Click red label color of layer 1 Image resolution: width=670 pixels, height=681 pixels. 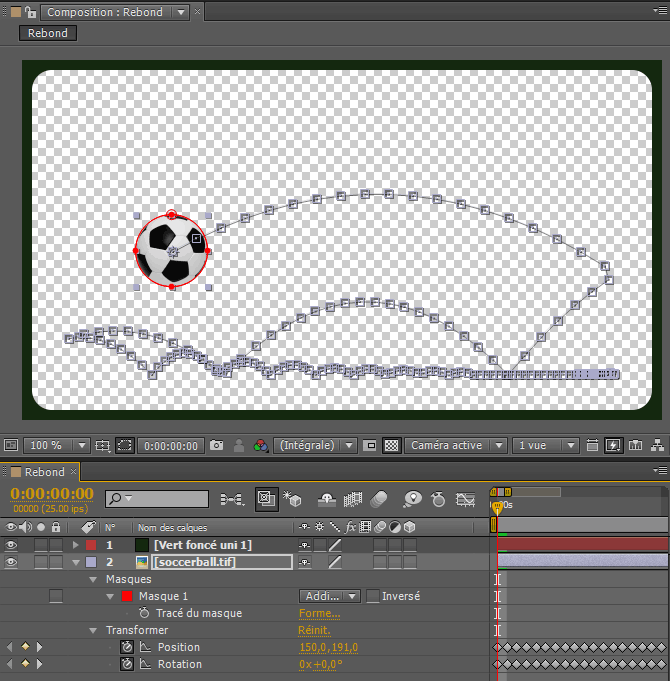pos(91,545)
